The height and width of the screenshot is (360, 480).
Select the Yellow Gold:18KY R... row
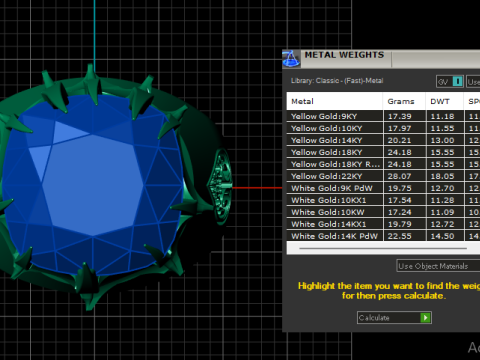383,164
